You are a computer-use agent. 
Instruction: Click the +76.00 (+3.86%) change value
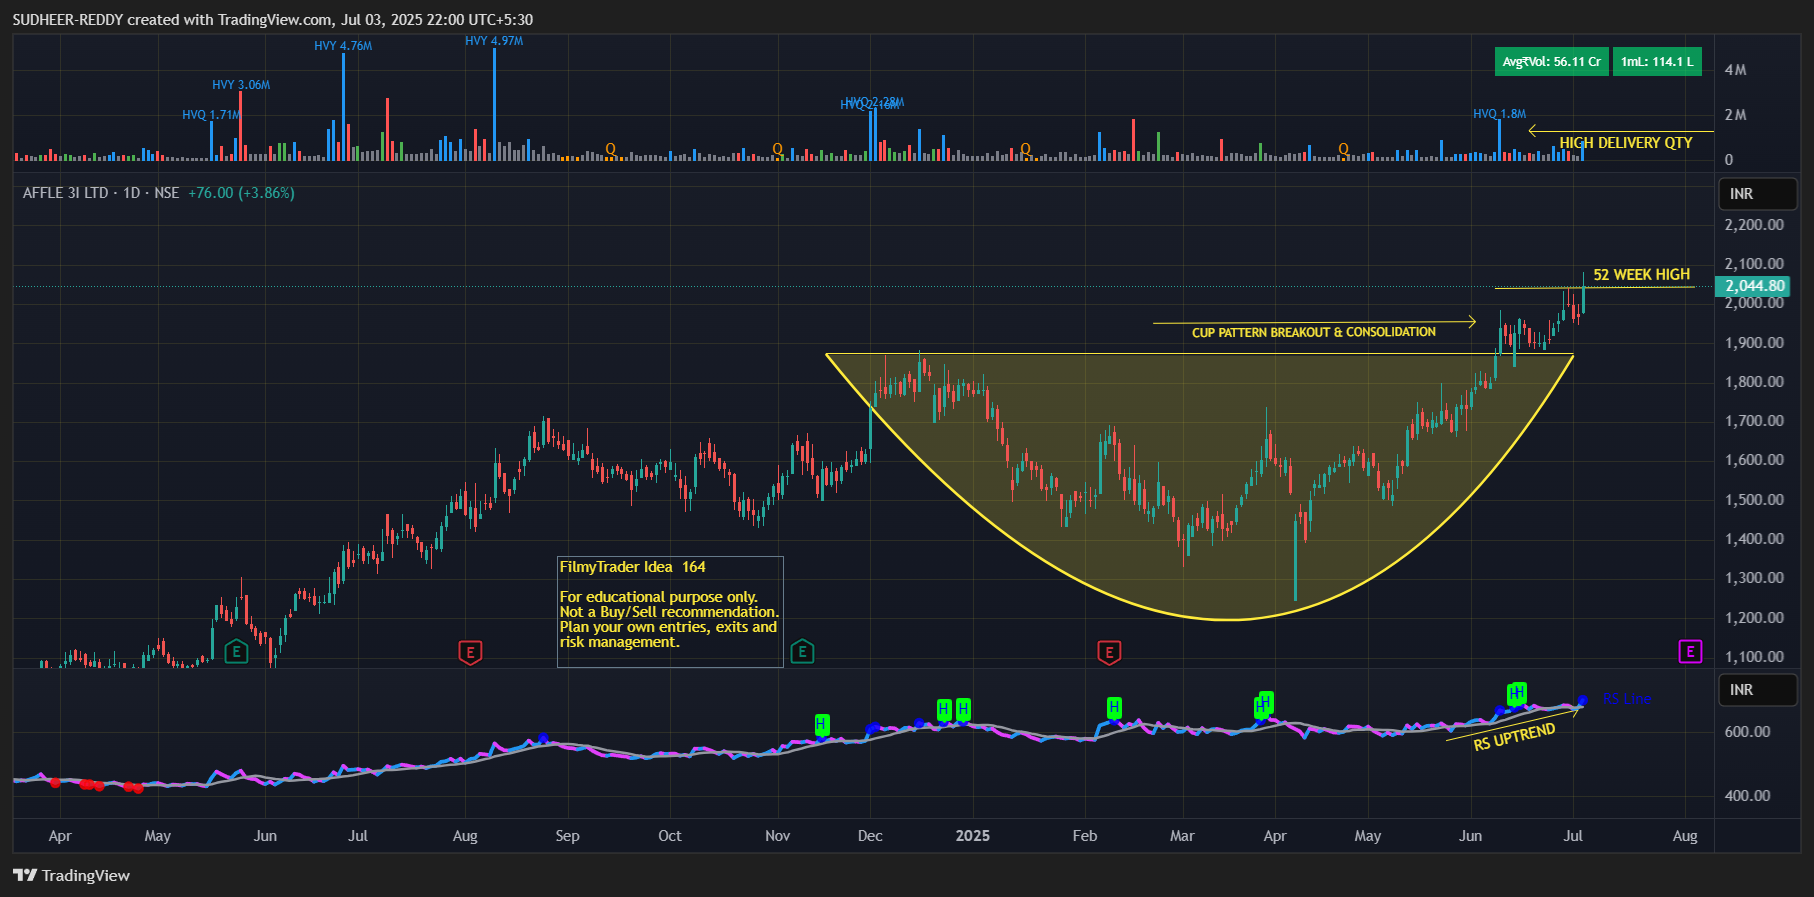(241, 193)
